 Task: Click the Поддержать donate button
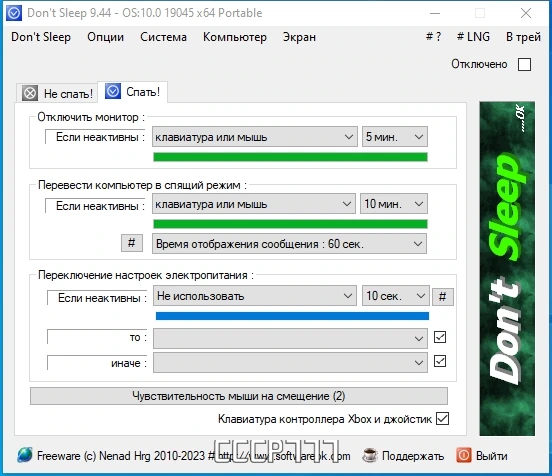click(403, 456)
